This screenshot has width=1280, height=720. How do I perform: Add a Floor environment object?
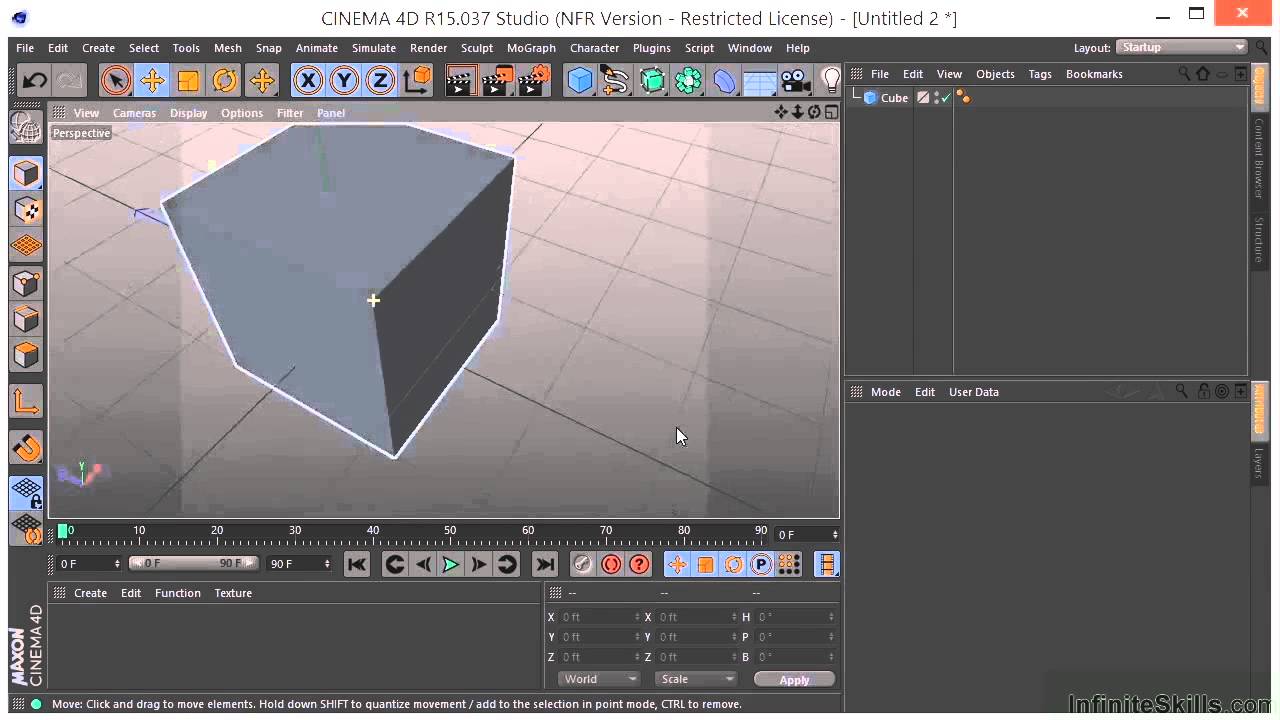(x=760, y=80)
